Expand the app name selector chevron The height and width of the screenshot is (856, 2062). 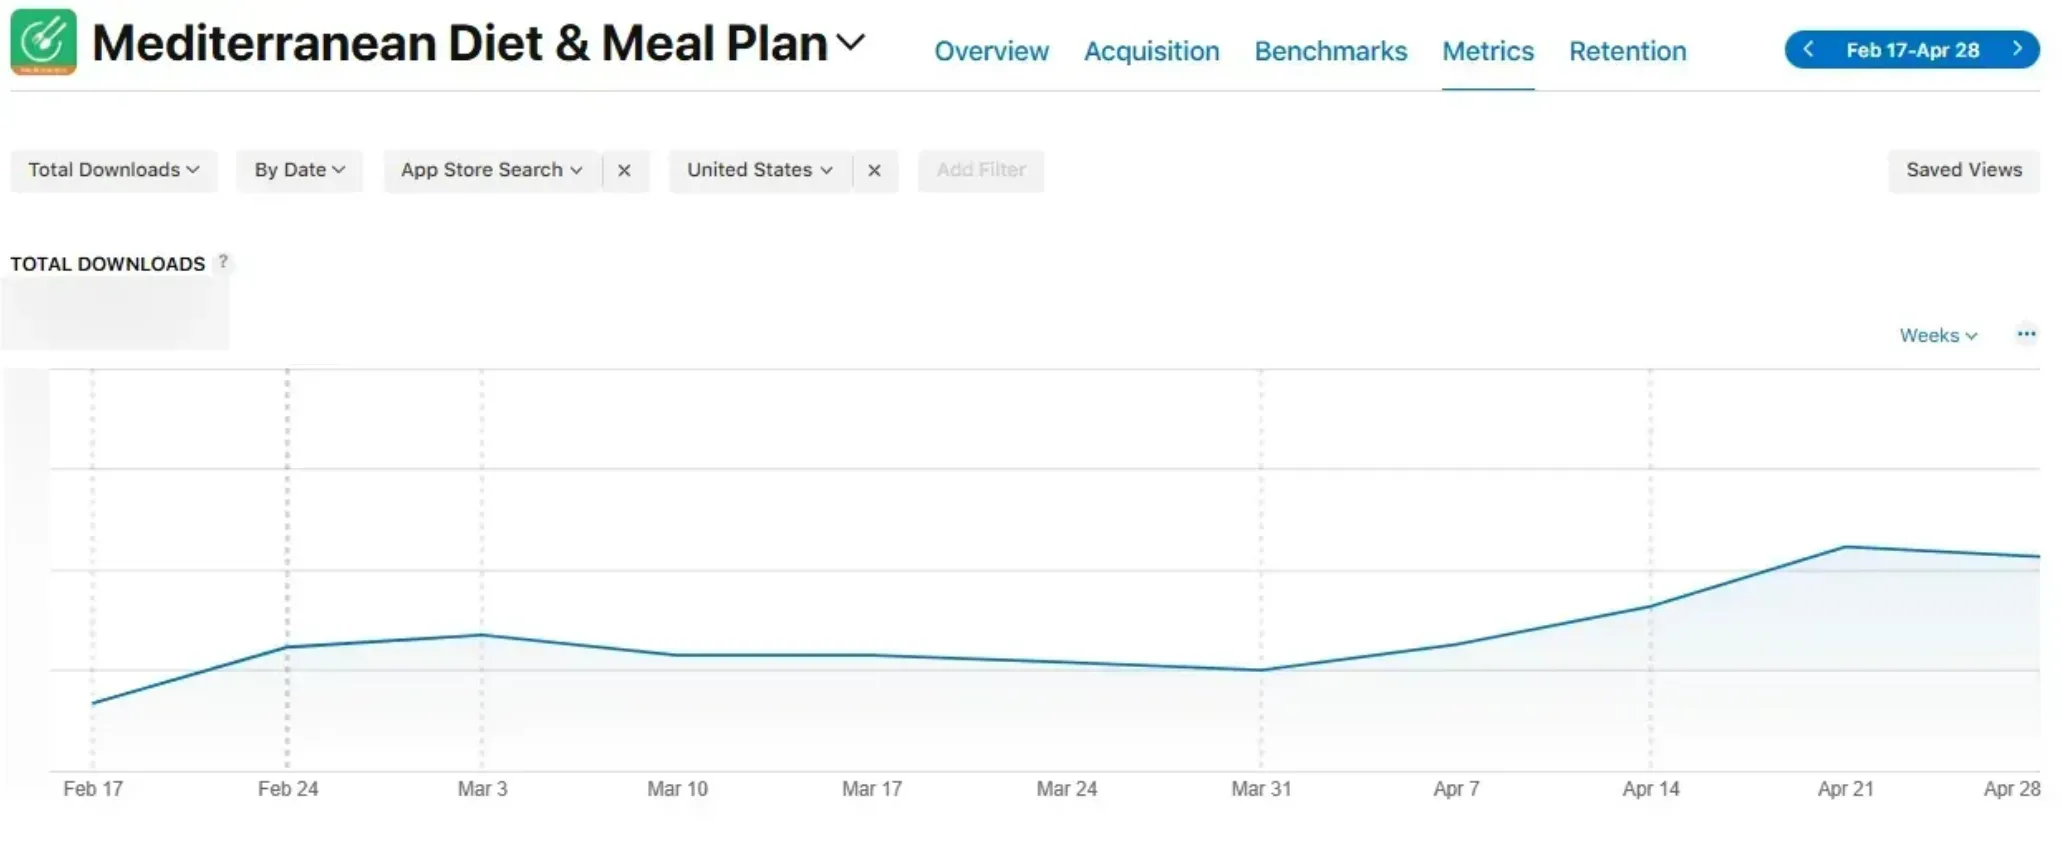pyautogui.click(x=850, y=43)
